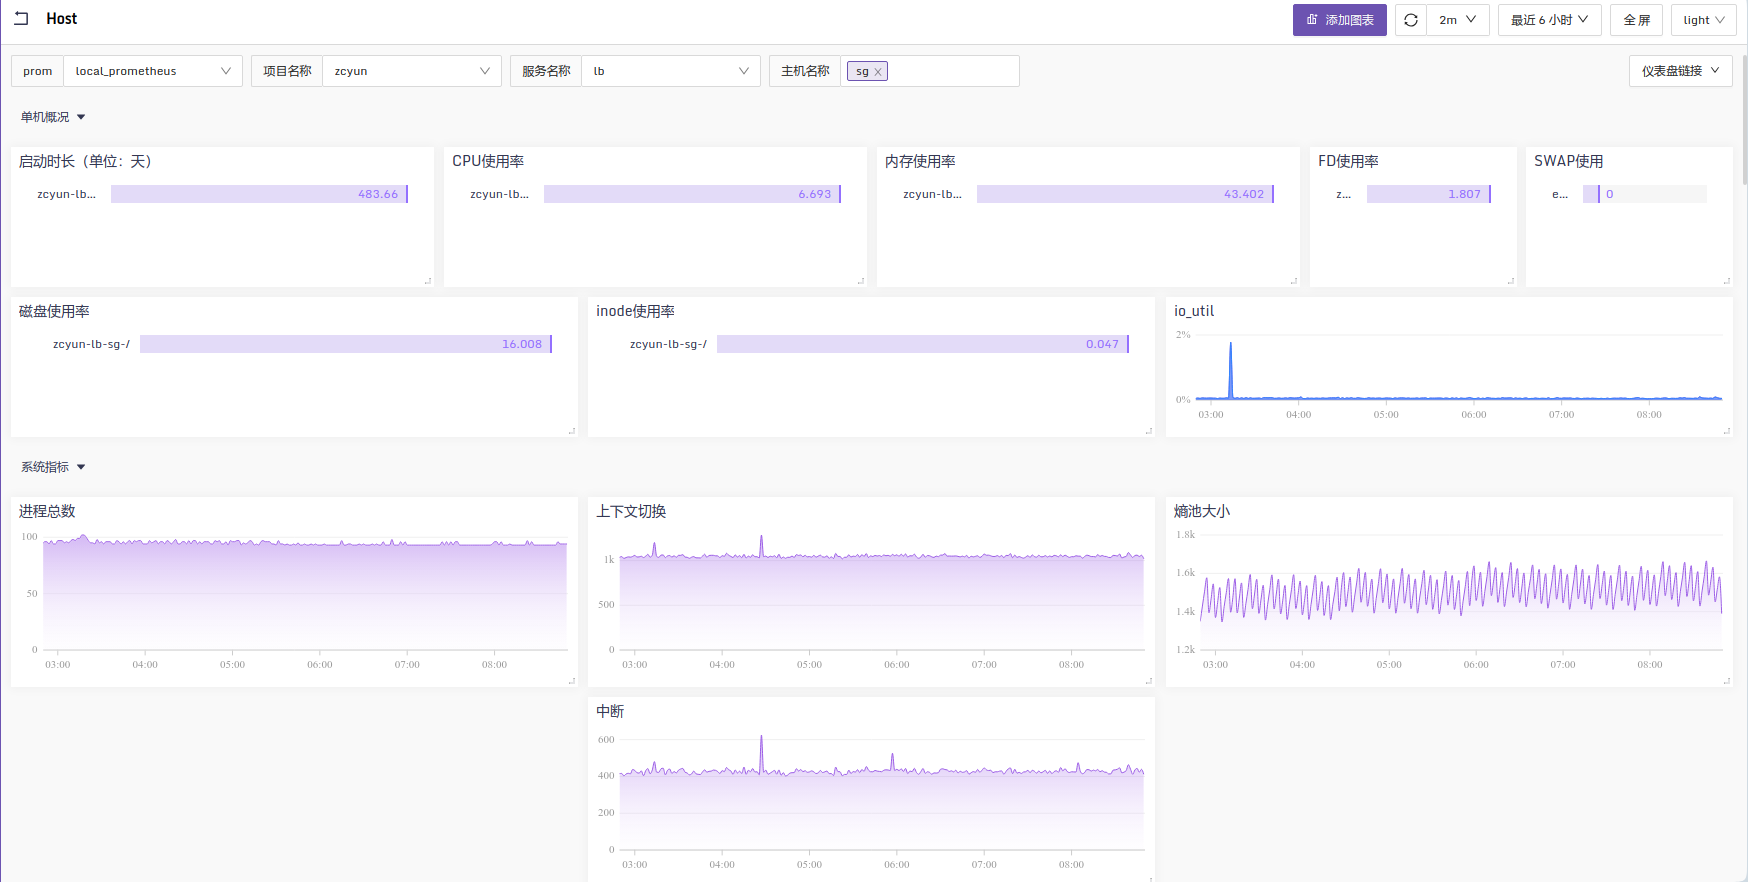Screen dimensions: 1748x882
Task: Click the resize handle of 进程总数 panel
Action: click(572, 681)
